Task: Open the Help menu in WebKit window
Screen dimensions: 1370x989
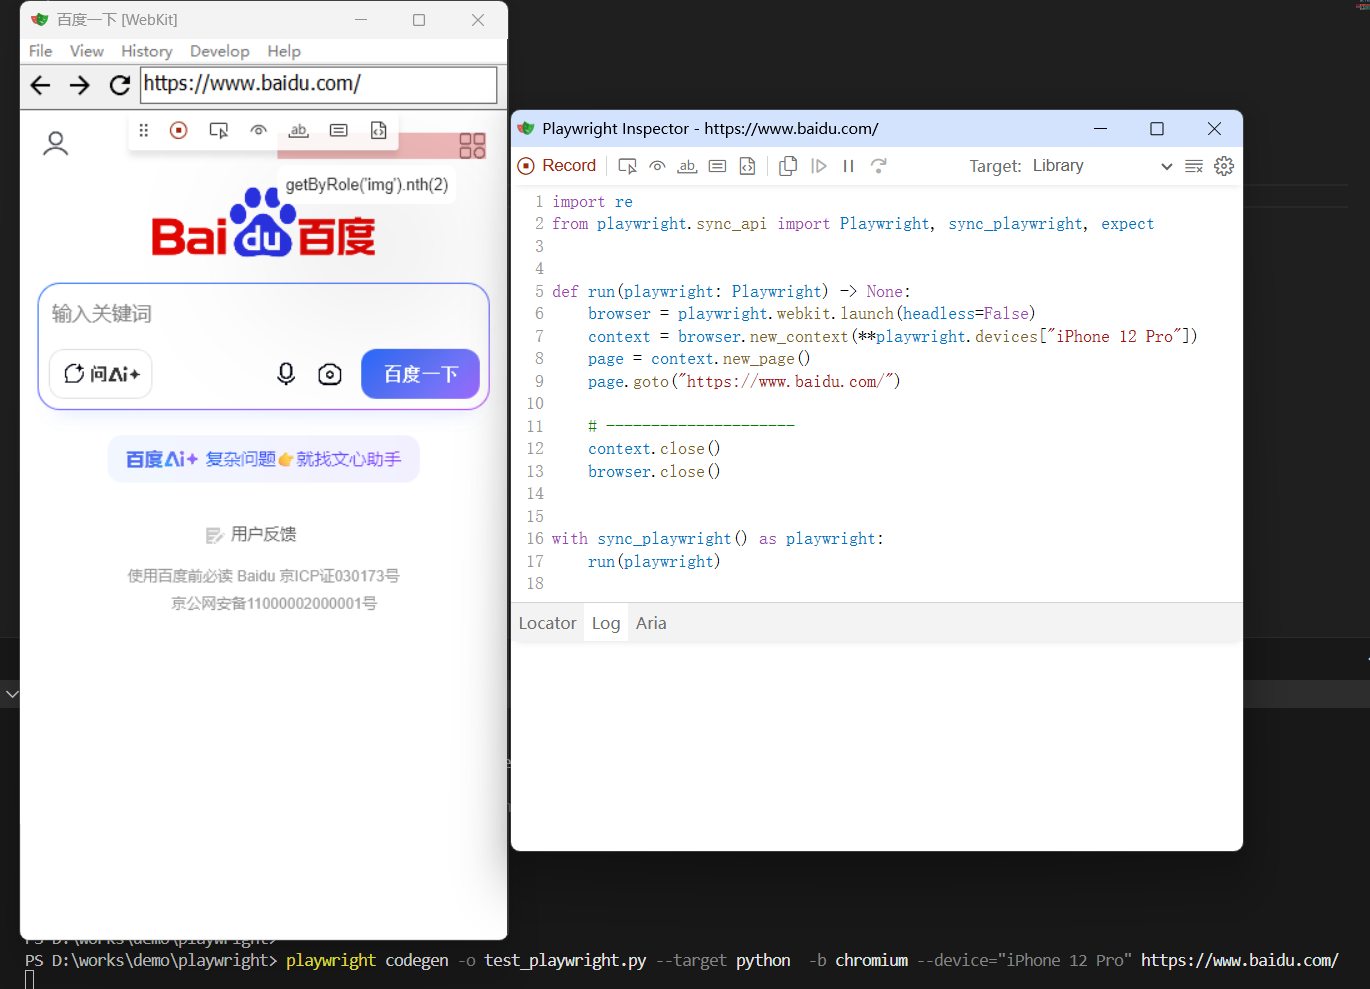Action: [284, 51]
